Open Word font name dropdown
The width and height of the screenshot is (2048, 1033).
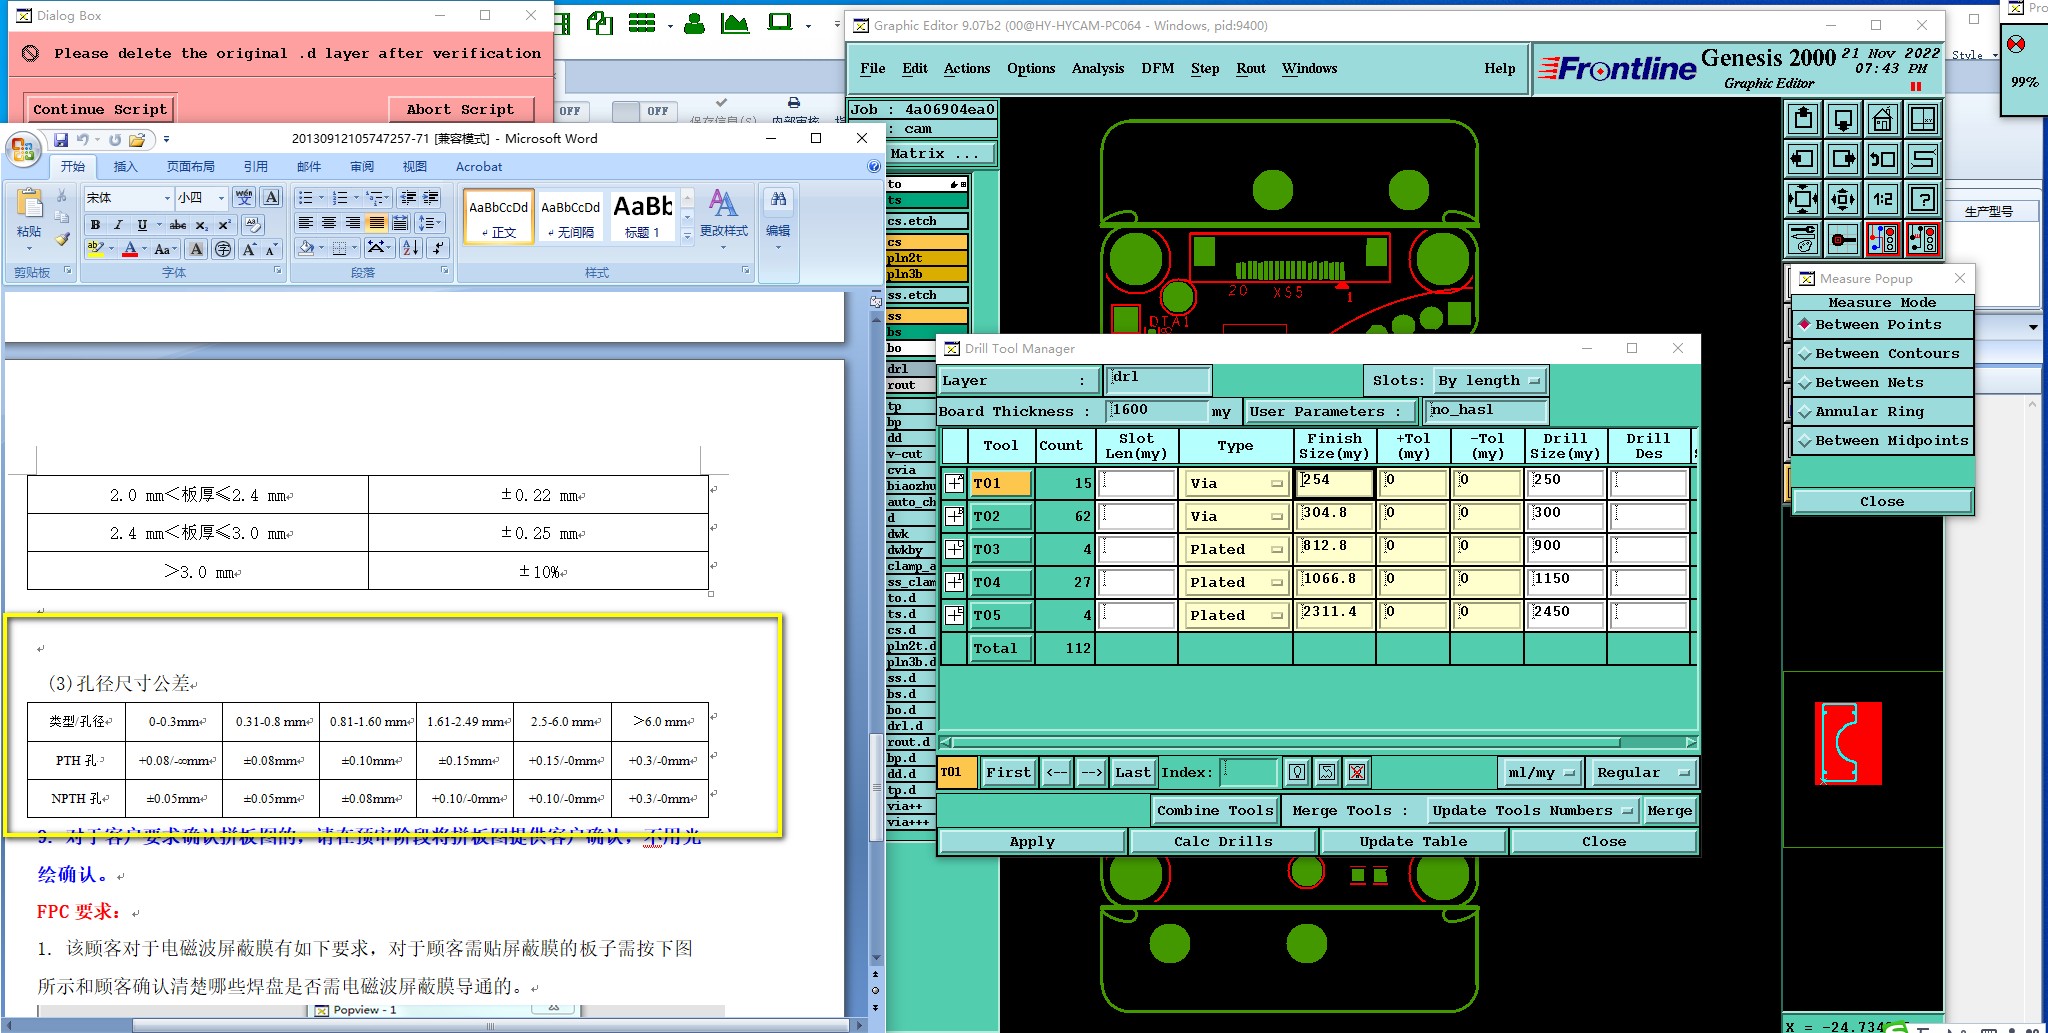(167, 198)
